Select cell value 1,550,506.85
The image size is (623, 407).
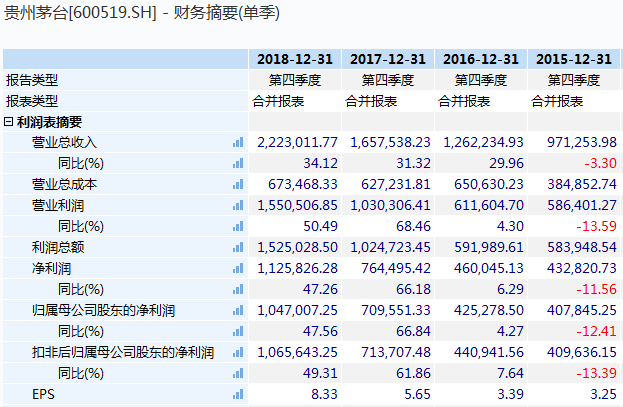pos(297,205)
